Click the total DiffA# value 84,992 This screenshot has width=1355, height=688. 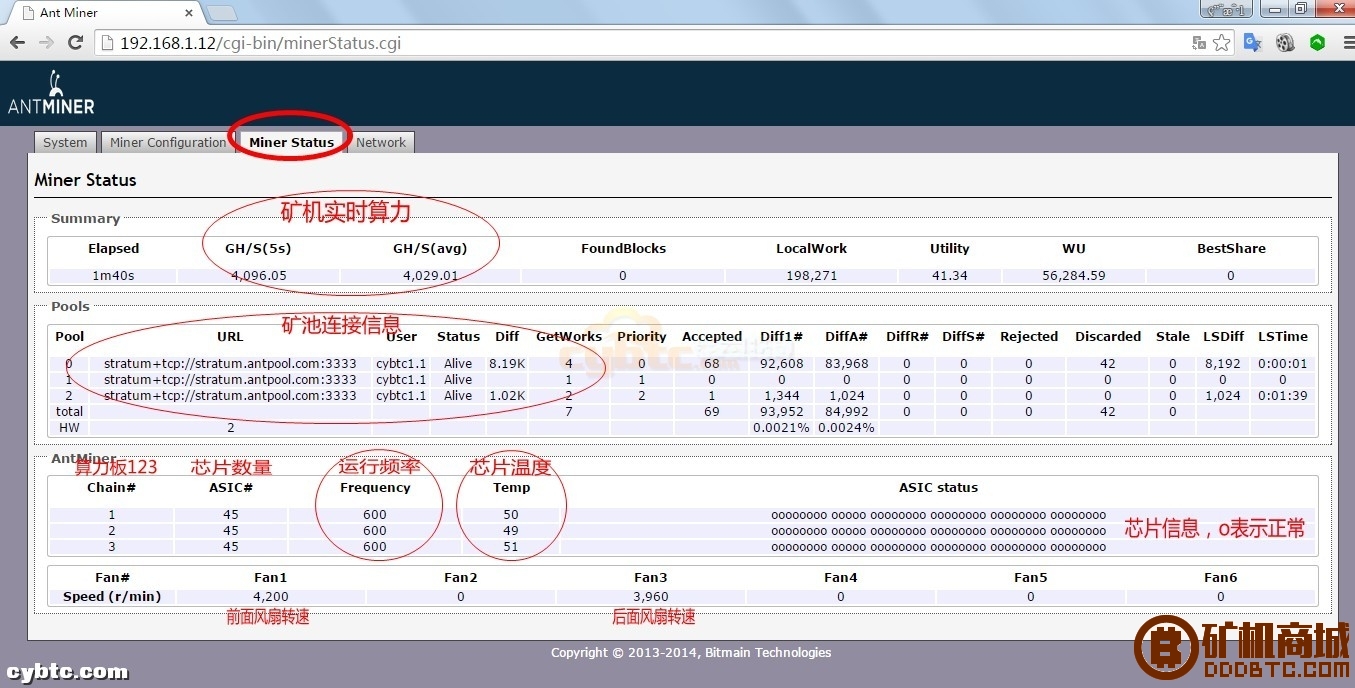coord(846,412)
